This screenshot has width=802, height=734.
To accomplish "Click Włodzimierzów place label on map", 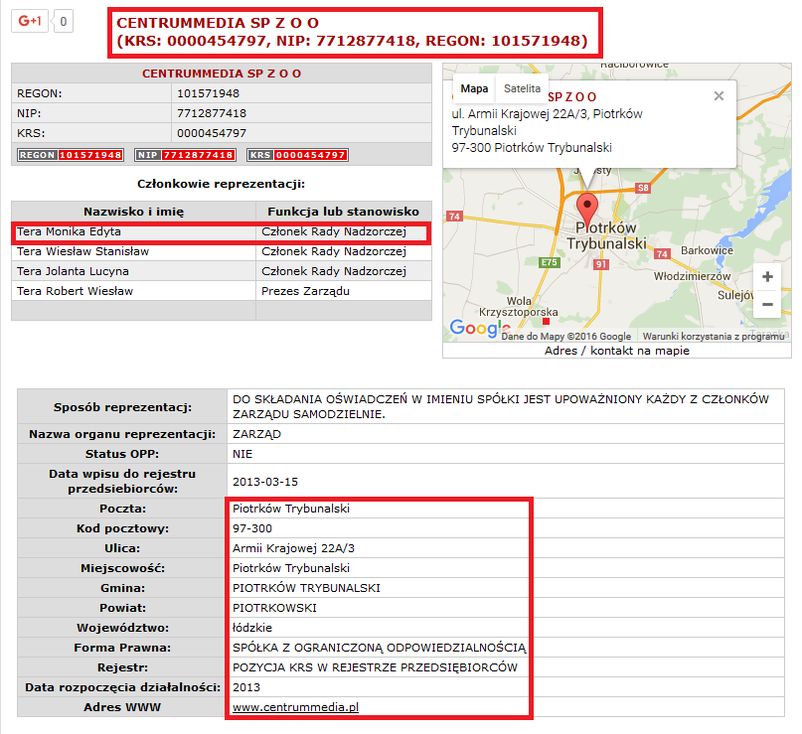I will pos(692,276).
